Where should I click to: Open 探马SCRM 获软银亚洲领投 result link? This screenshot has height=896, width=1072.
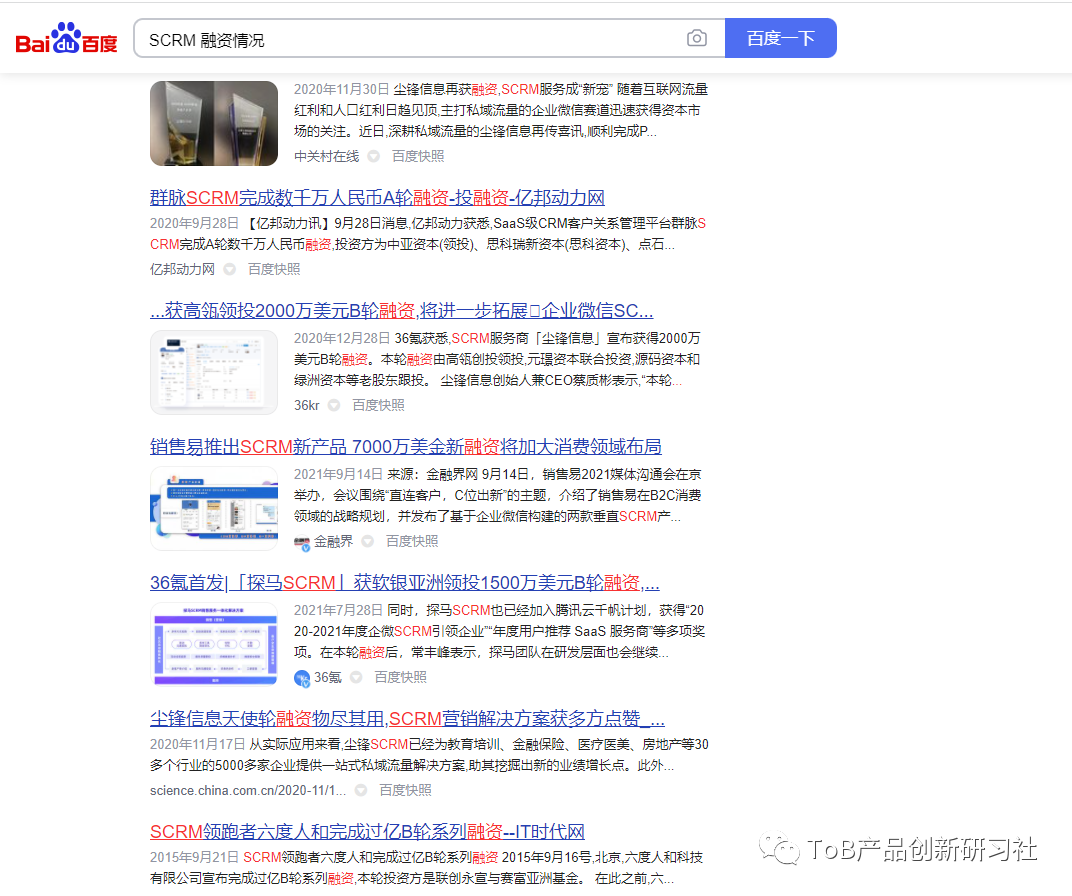405,583
